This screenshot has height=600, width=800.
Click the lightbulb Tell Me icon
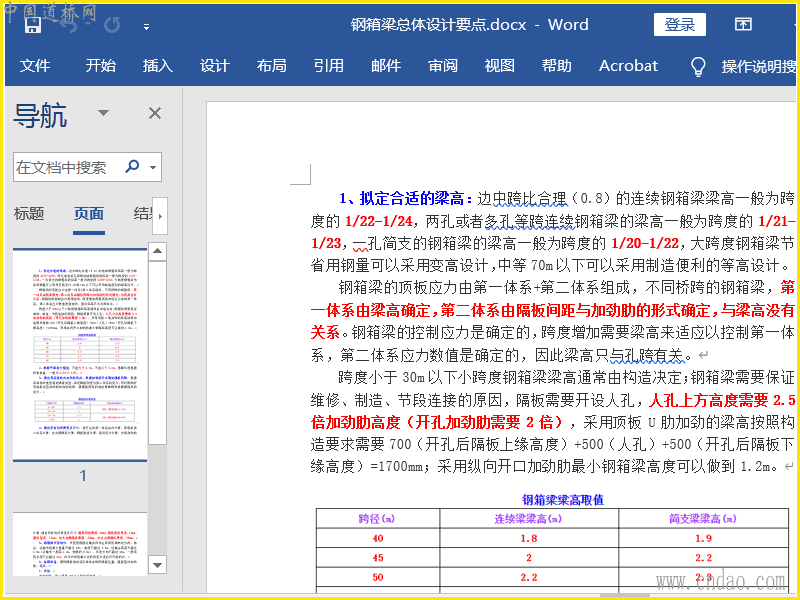coord(698,66)
